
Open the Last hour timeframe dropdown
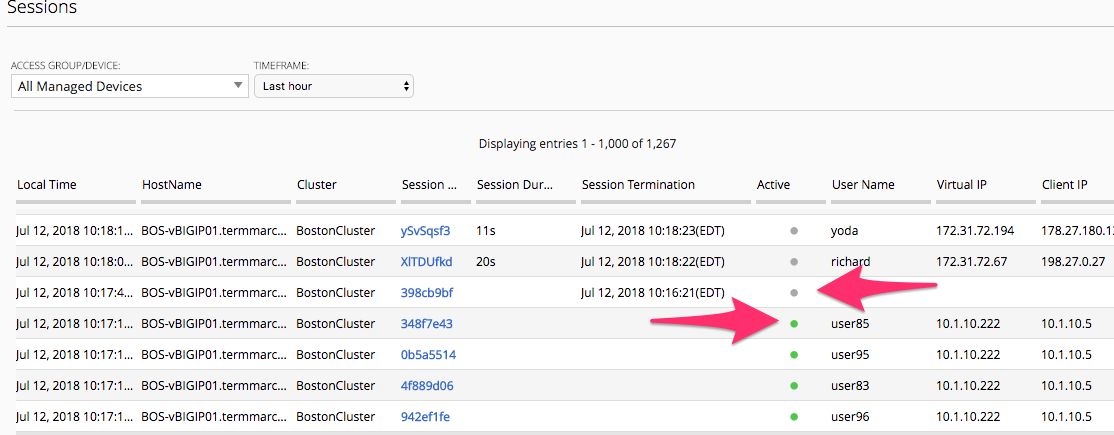[334, 87]
